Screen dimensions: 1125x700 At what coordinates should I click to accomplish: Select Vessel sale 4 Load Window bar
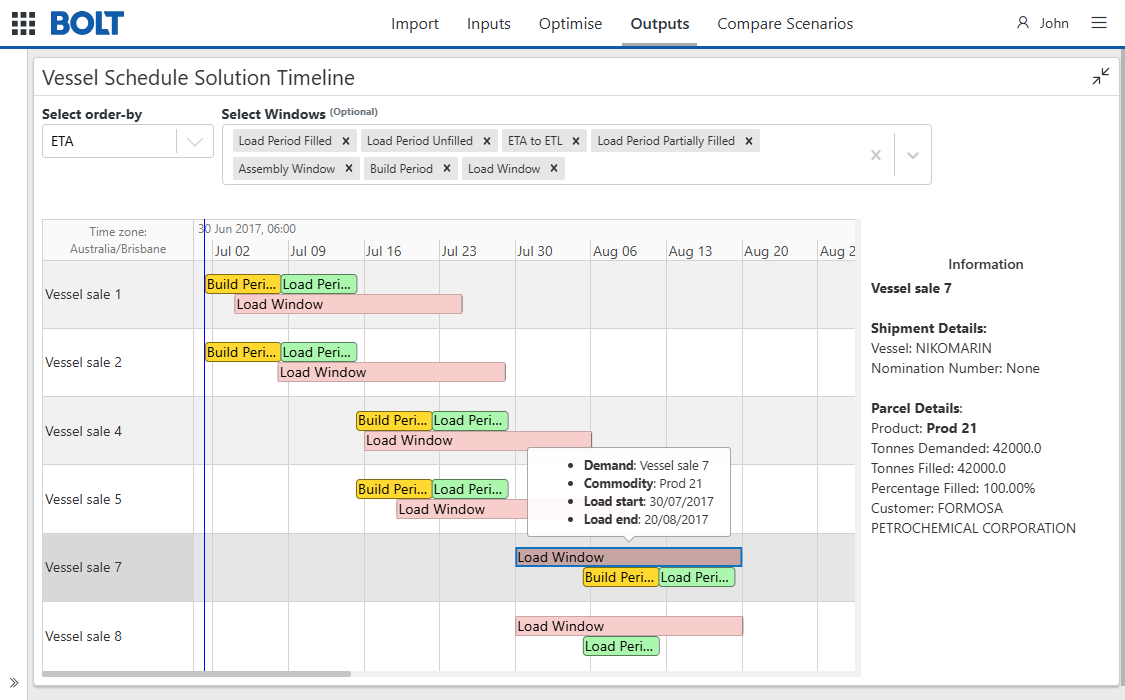tap(478, 440)
